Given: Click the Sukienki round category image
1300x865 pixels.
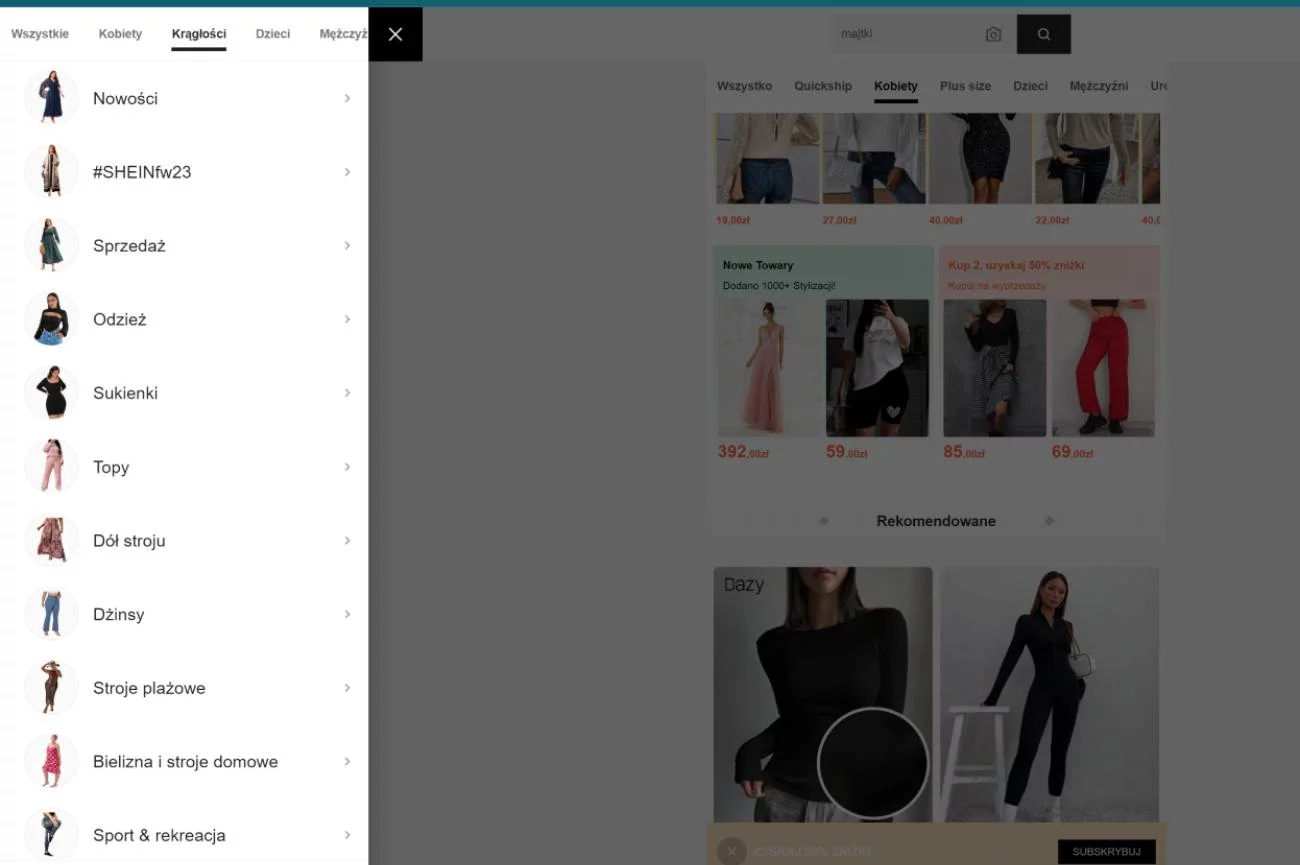Looking at the screenshot, I should pos(51,393).
